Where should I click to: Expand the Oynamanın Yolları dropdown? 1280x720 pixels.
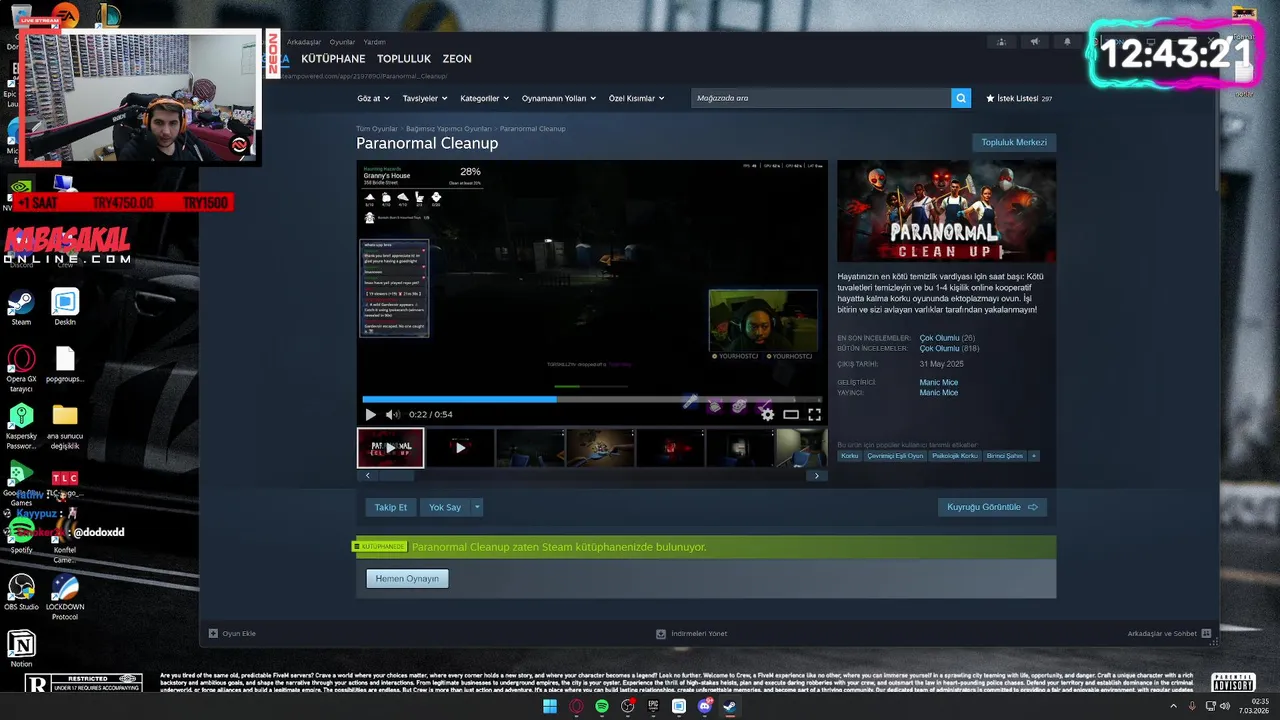[558, 98]
